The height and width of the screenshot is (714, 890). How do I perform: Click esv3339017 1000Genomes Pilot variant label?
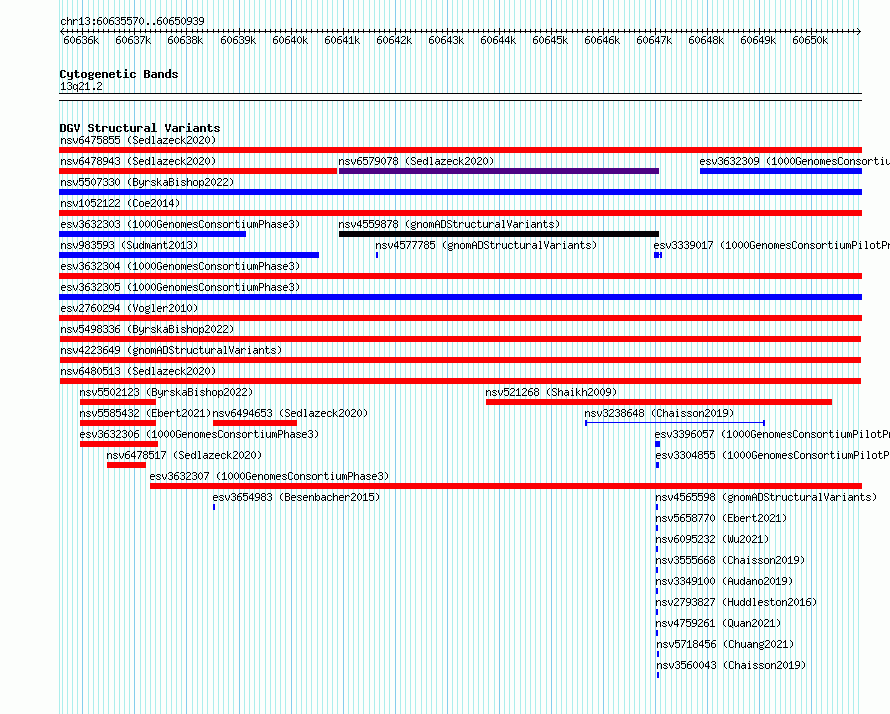pos(771,245)
